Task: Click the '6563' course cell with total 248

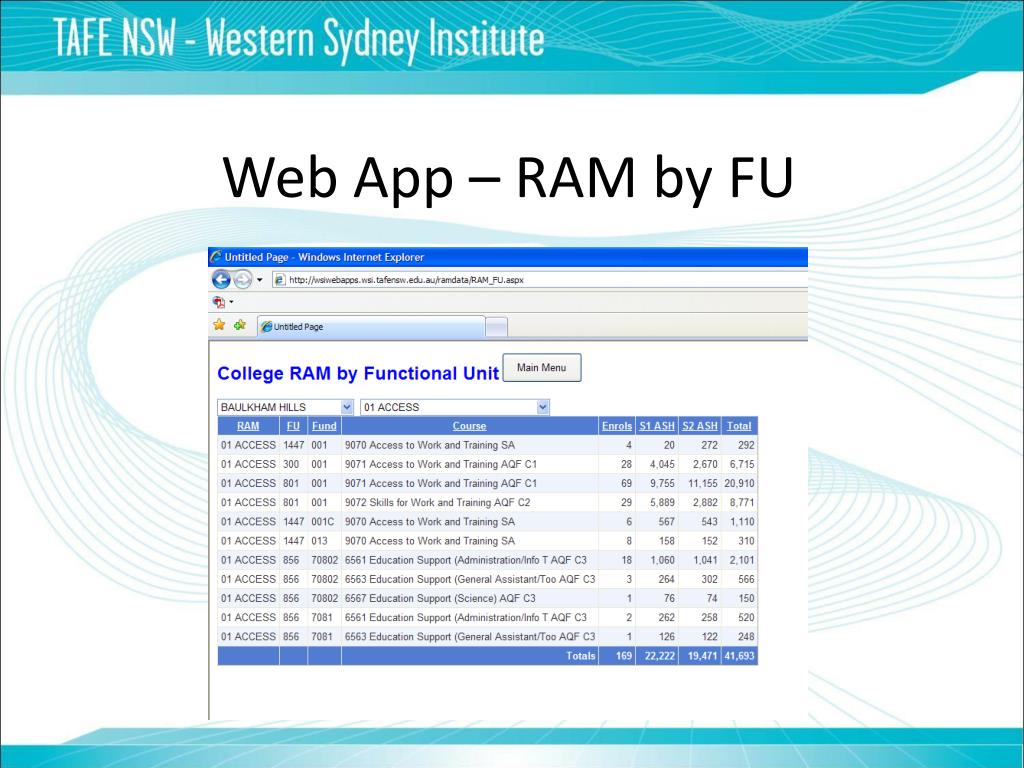Action: 470,637
